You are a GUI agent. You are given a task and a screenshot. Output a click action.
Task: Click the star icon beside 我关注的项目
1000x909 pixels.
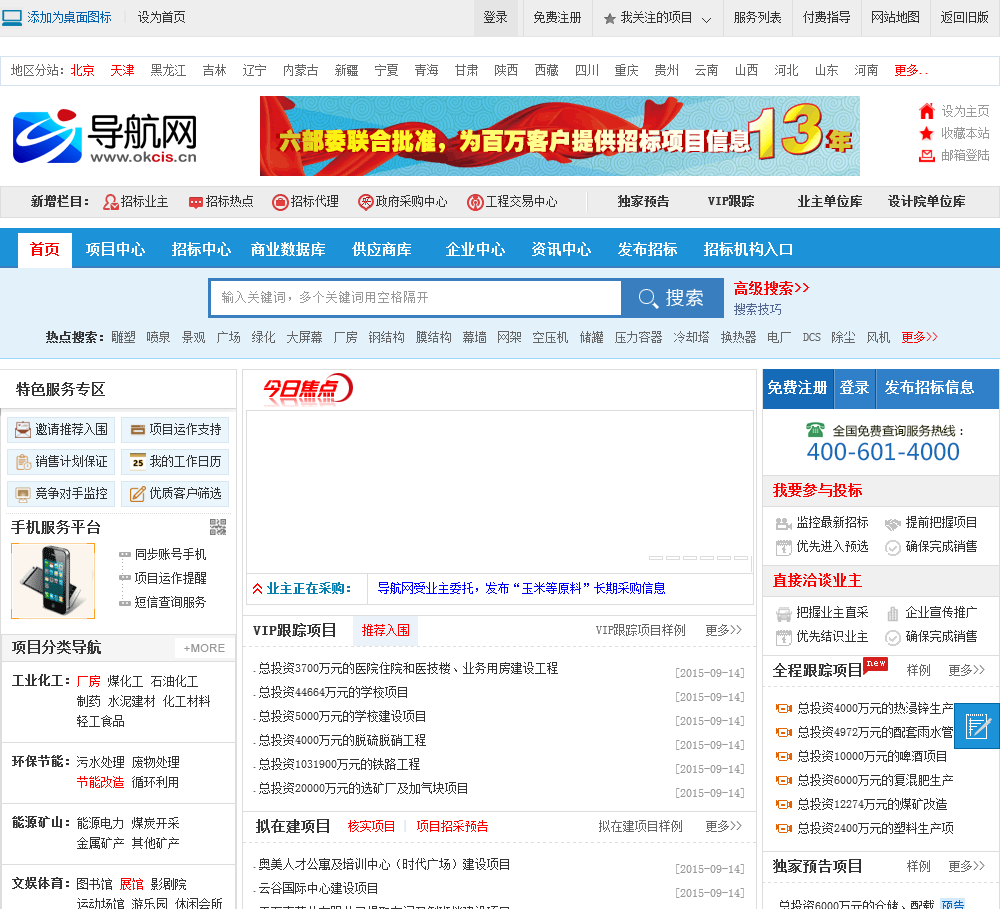click(x=609, y=18)
